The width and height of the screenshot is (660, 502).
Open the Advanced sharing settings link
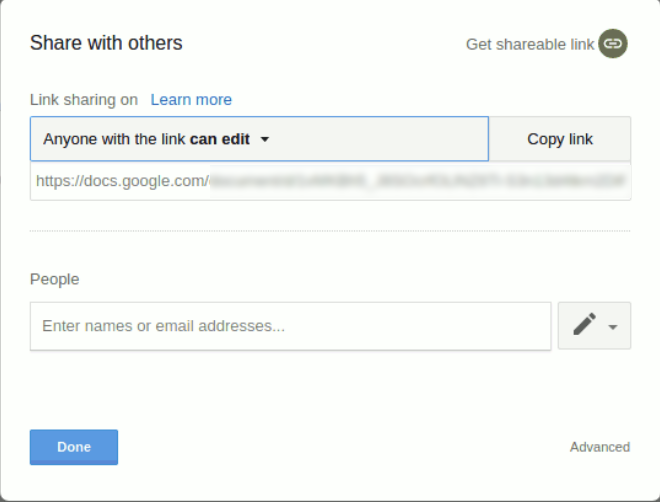pyautogui.click(x=600, y=447)
